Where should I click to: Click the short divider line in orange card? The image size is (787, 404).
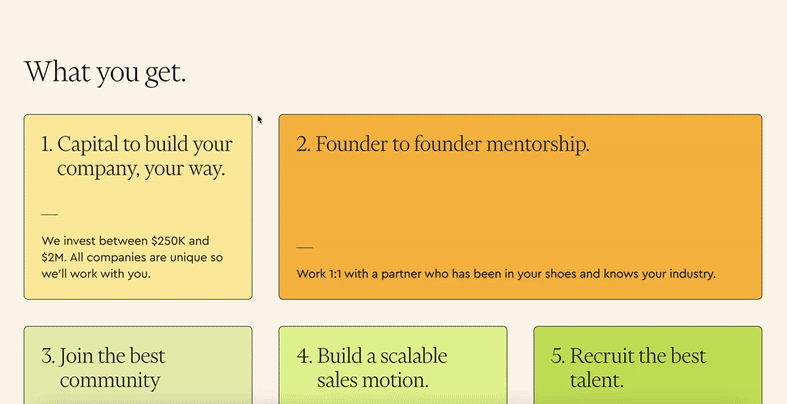click(305, 247)
